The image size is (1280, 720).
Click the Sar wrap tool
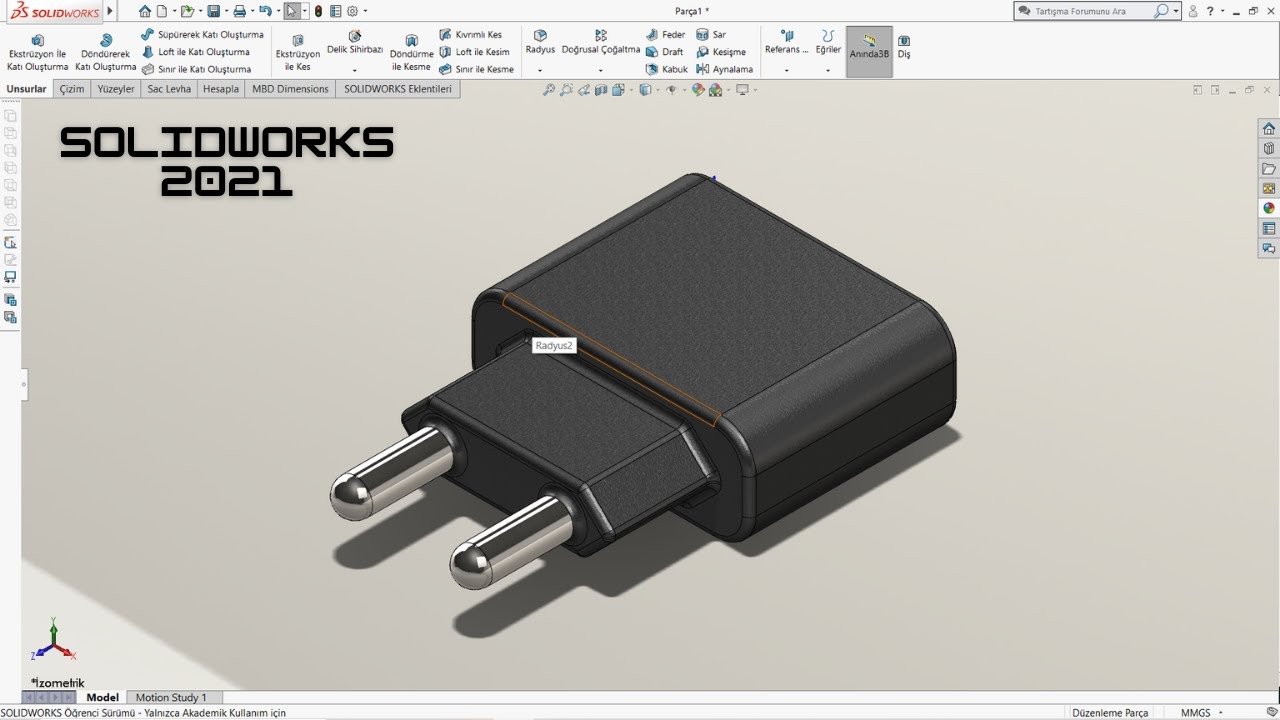point(711,34)
